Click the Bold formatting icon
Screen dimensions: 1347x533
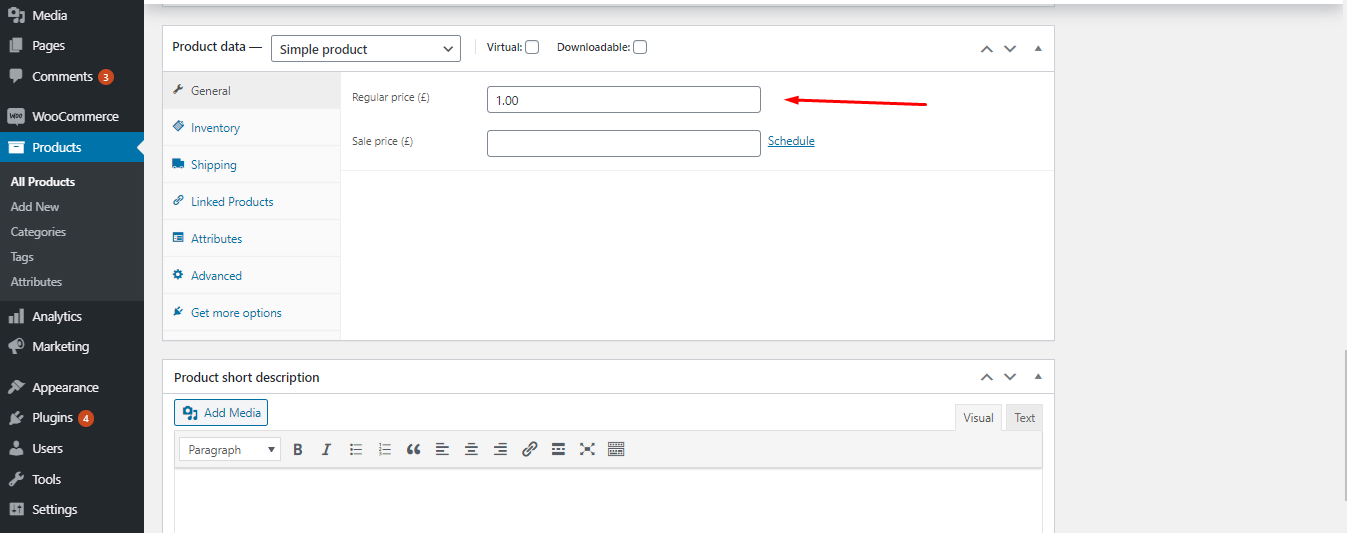(298, 450)
